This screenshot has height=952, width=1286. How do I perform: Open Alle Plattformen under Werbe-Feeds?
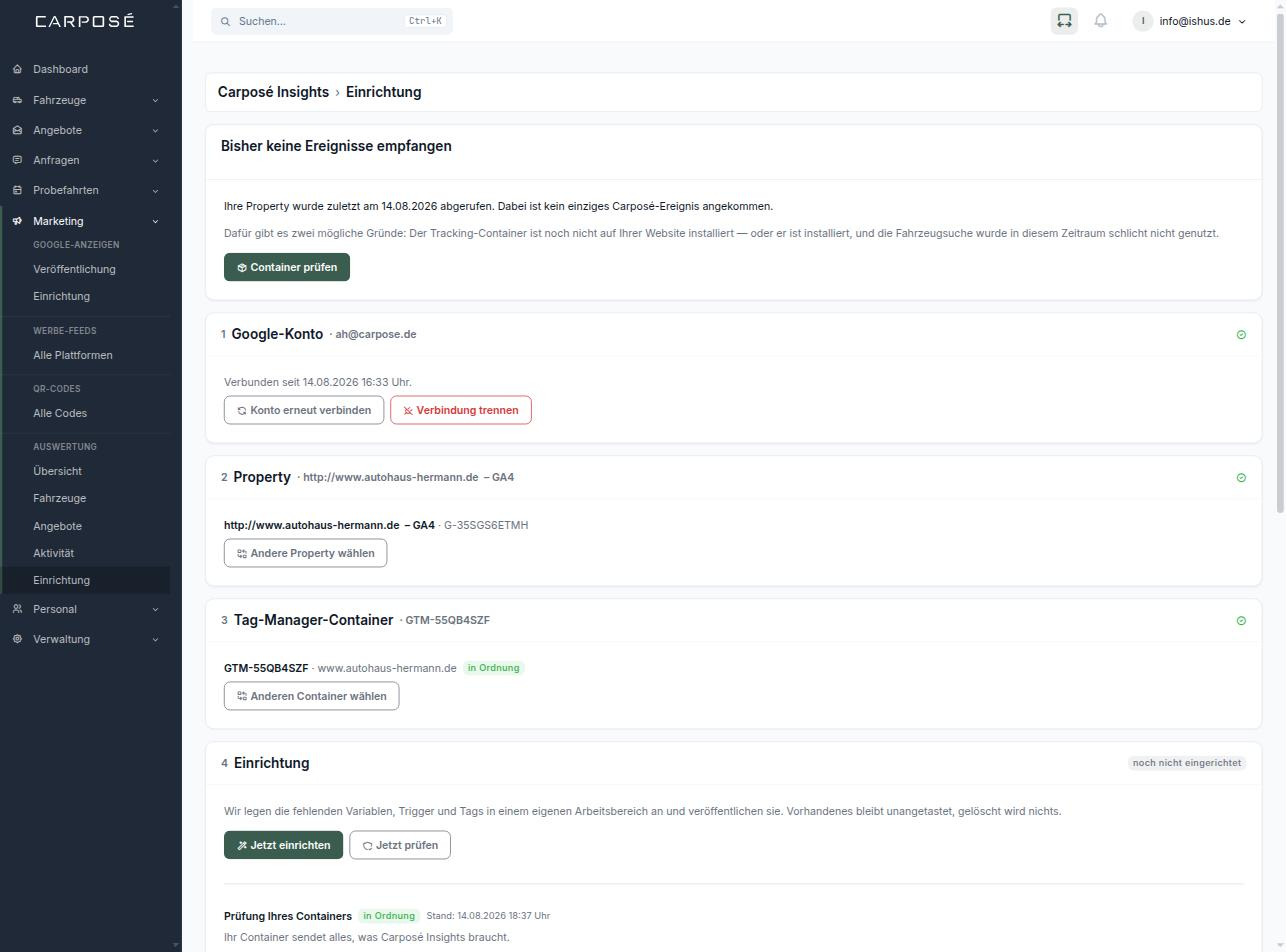tap(73, 355)
